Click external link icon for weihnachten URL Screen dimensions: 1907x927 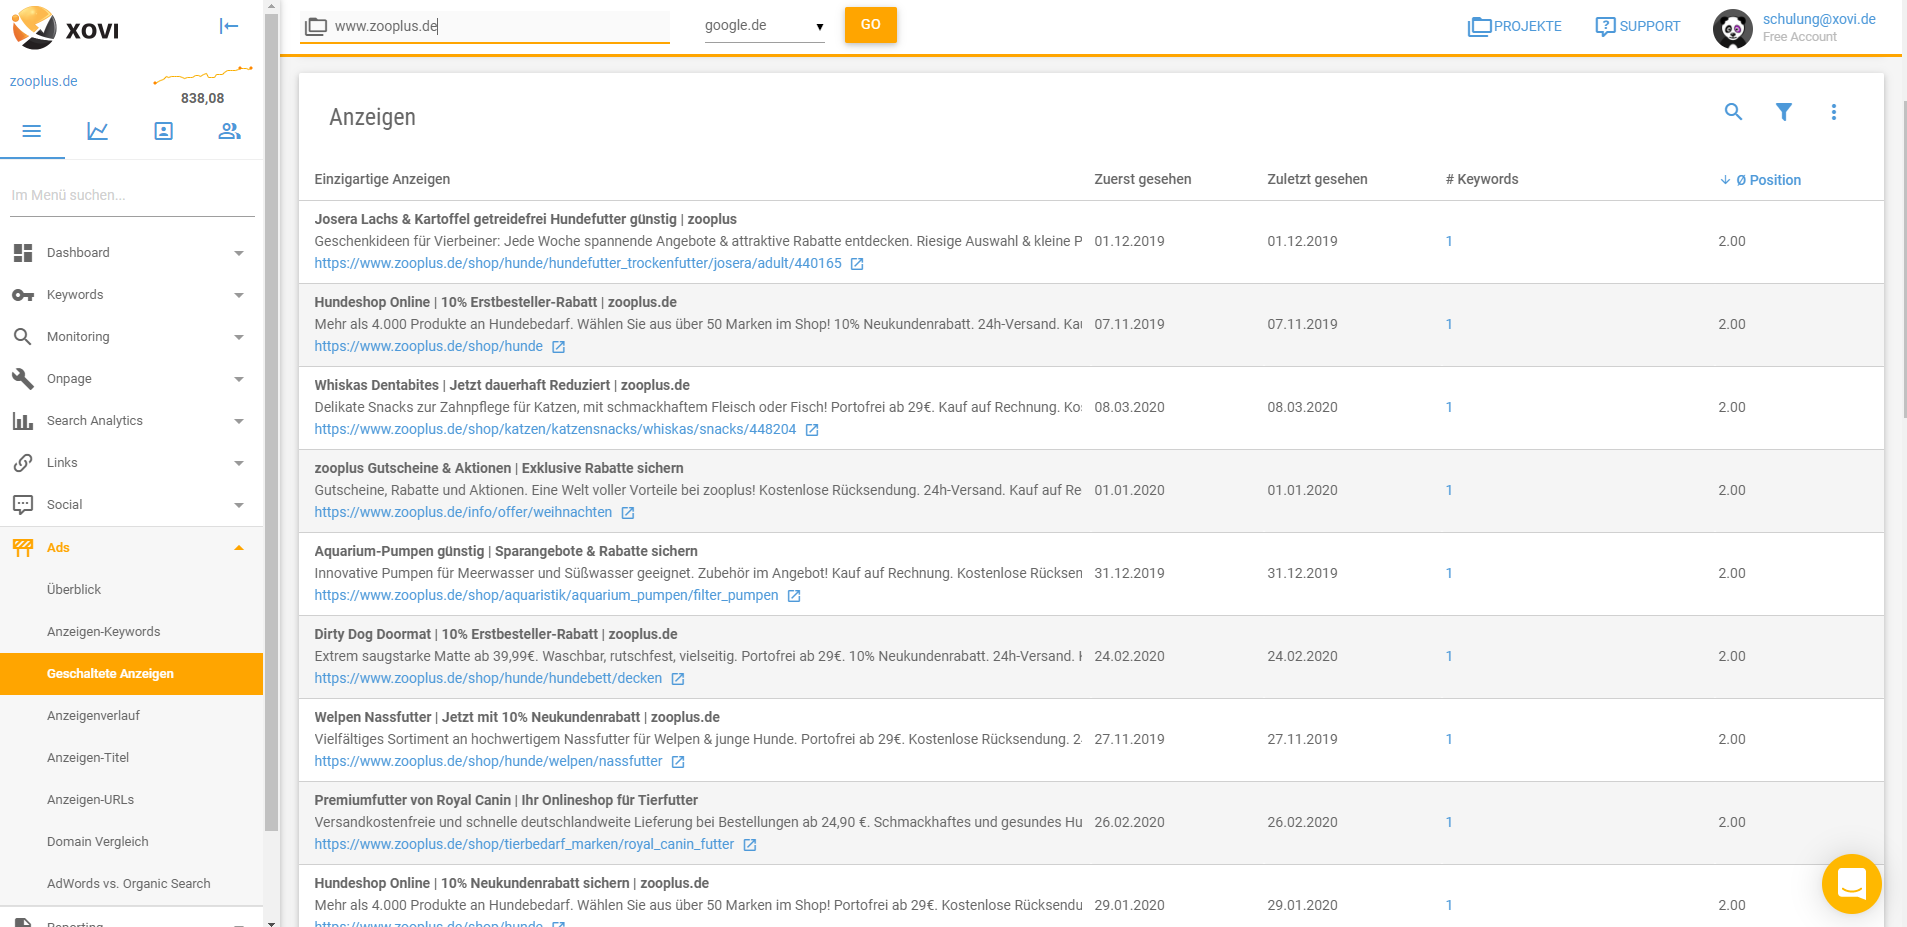[x=628, y=513]
